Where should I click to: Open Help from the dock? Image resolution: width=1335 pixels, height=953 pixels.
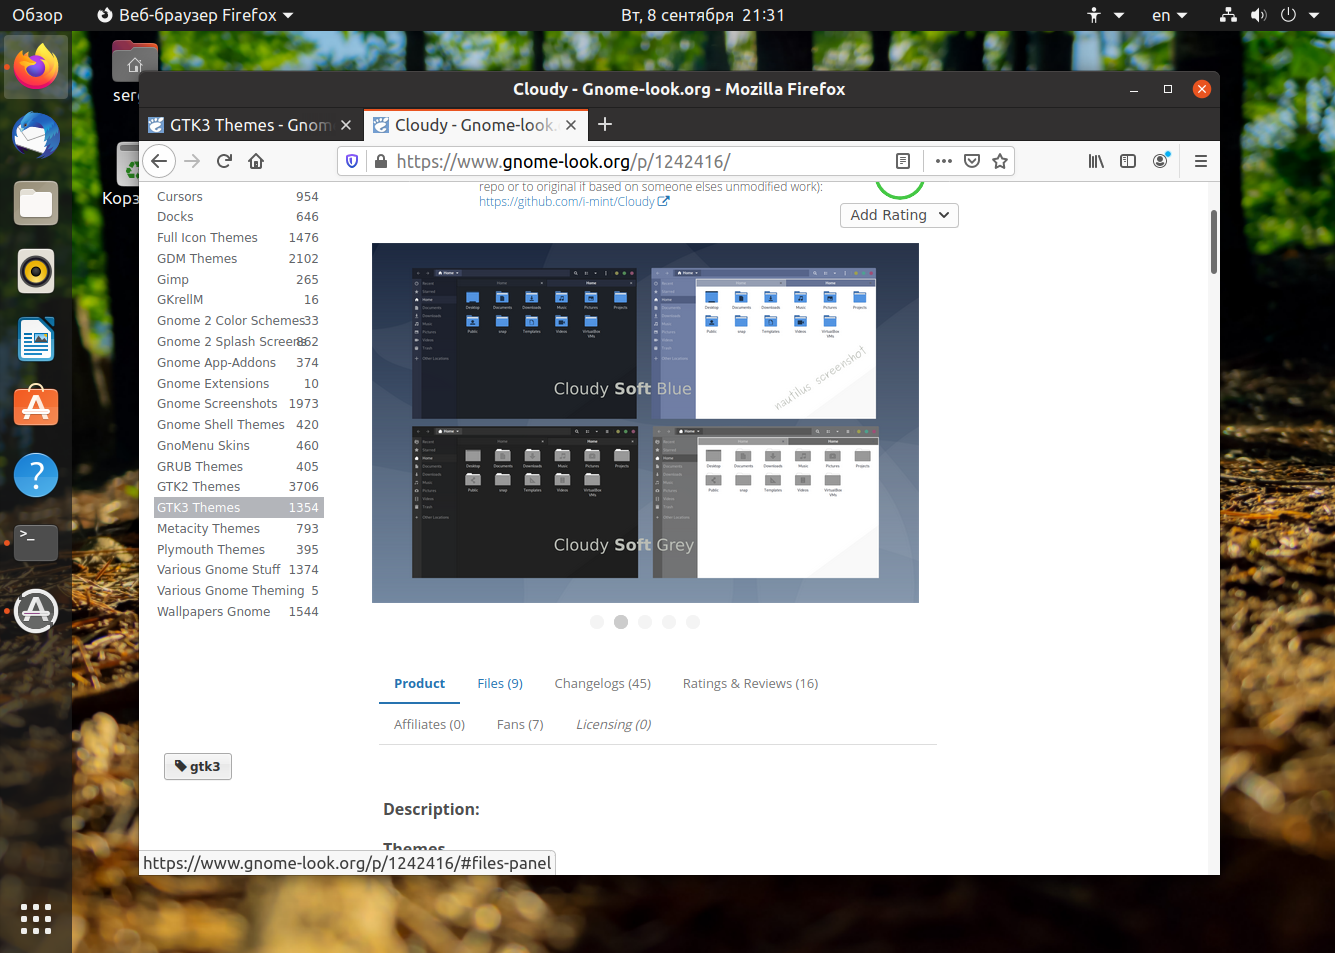(x=36, y=475)
